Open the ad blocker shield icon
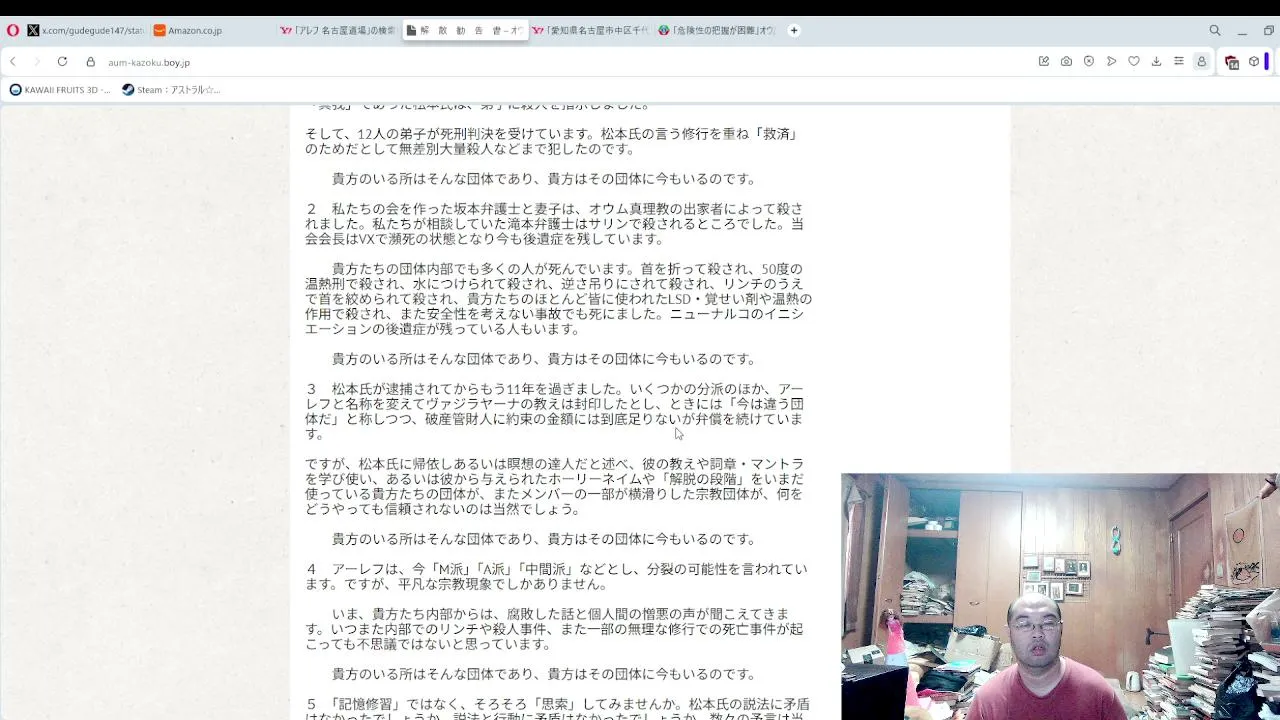1280x720 pixels. pyautogui.click(x=1089, y=62)
